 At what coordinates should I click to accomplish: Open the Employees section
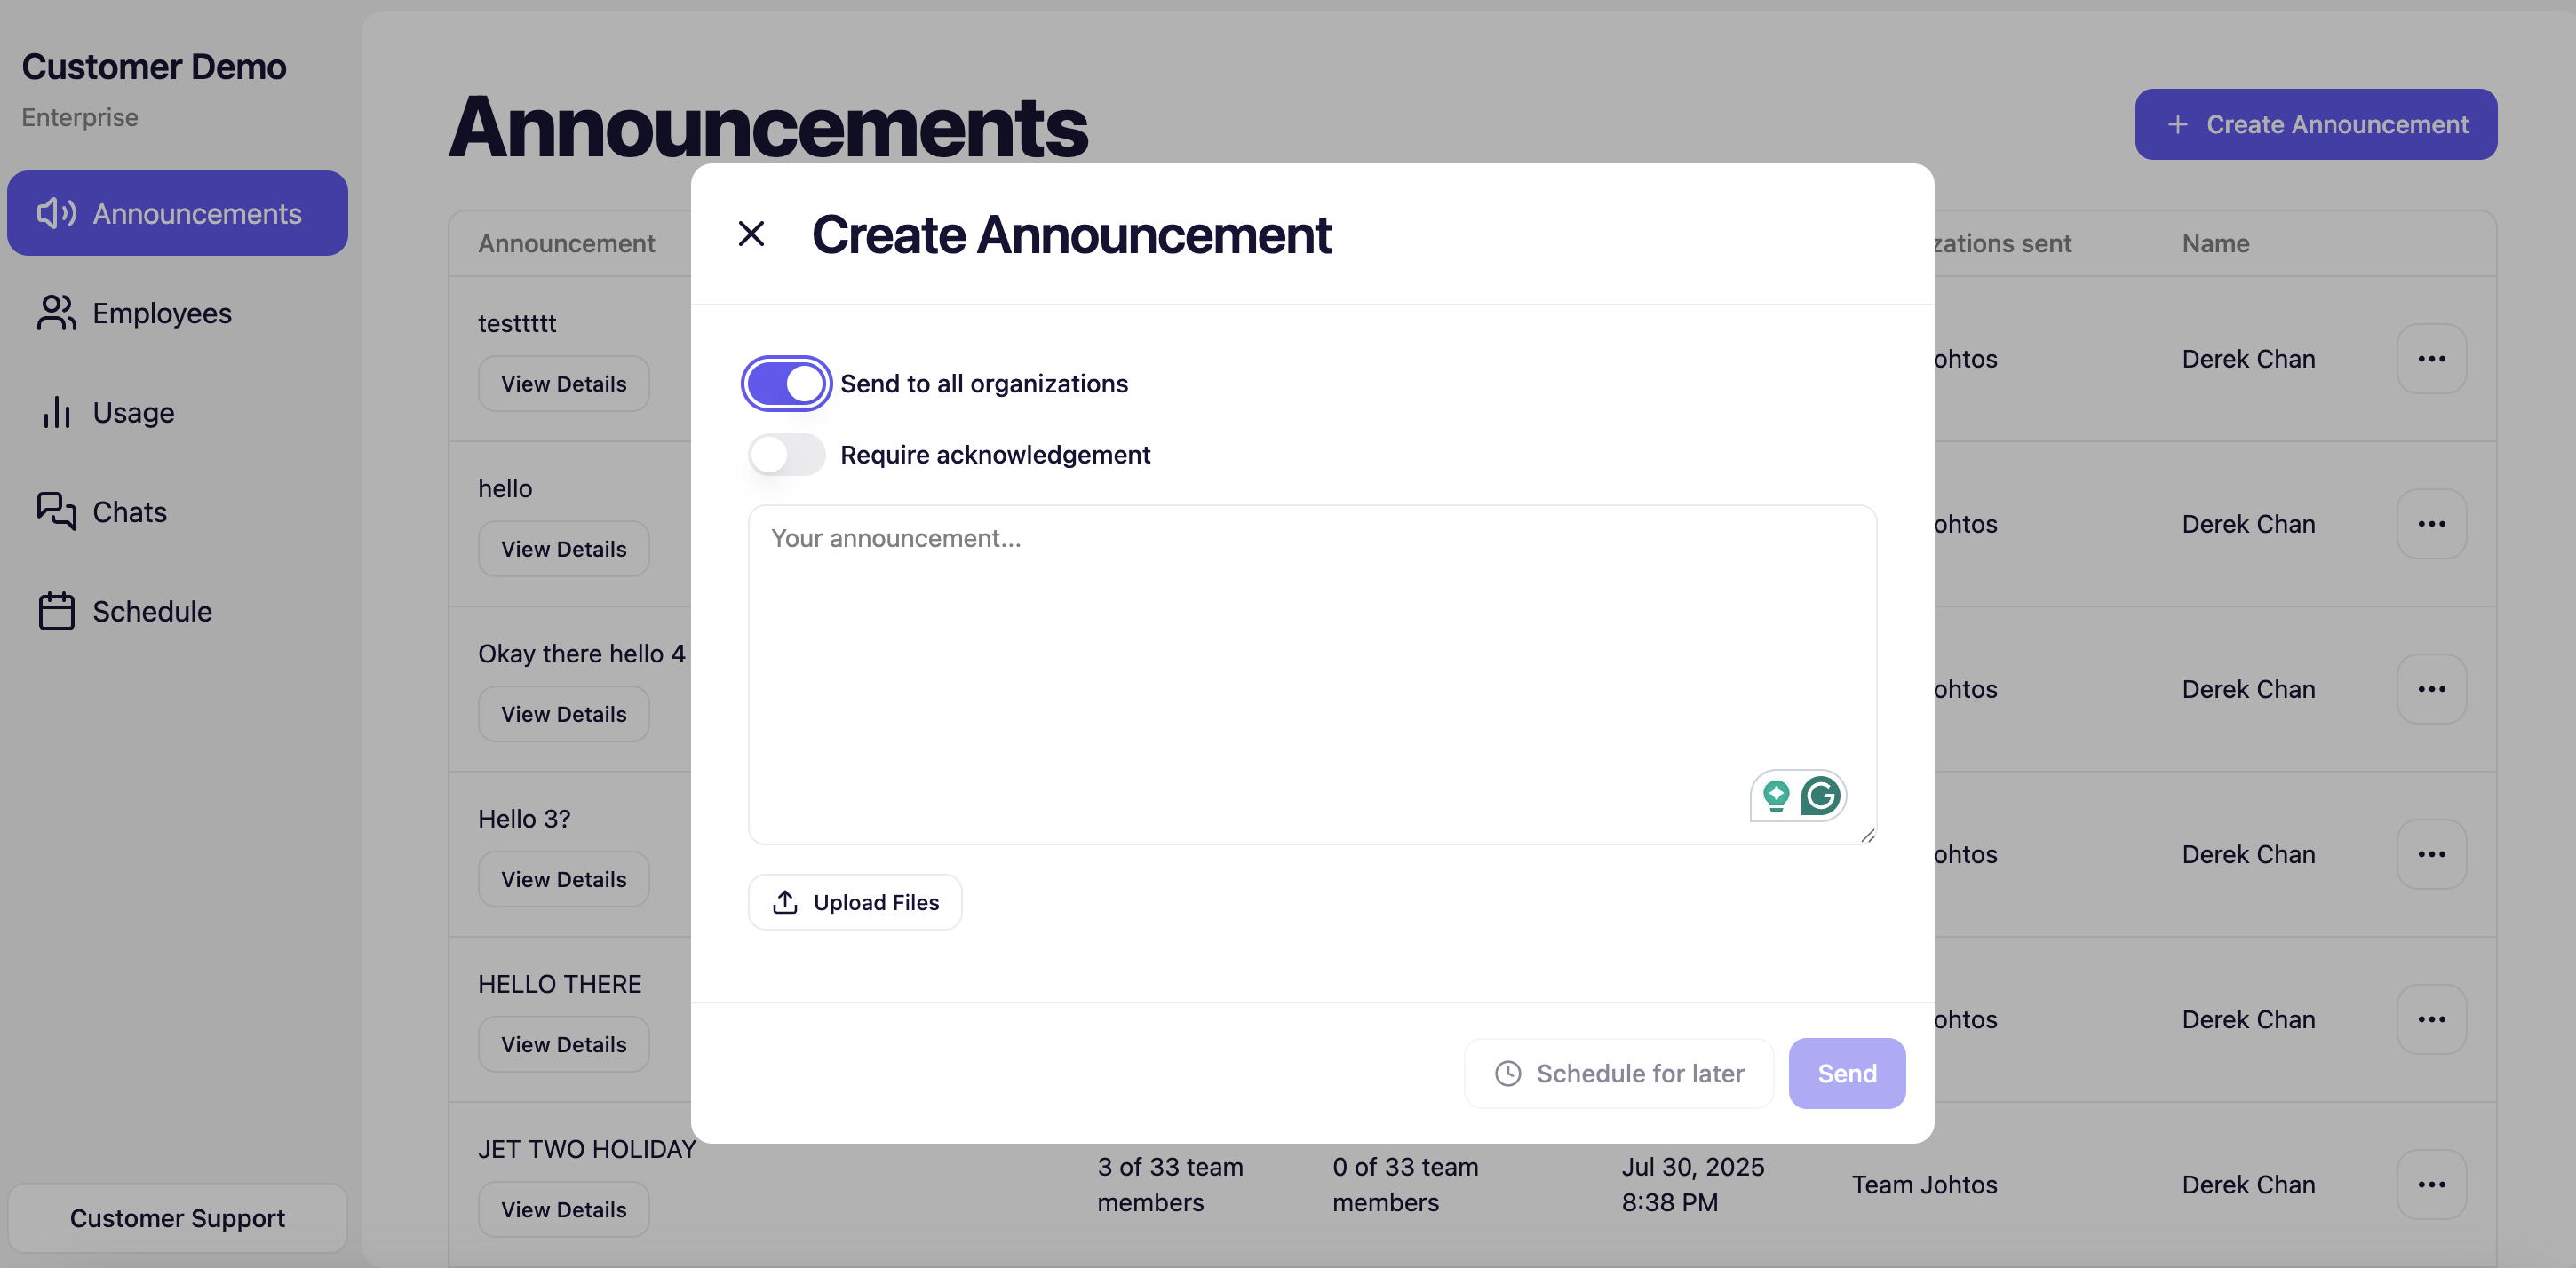(x=162, y=313)
